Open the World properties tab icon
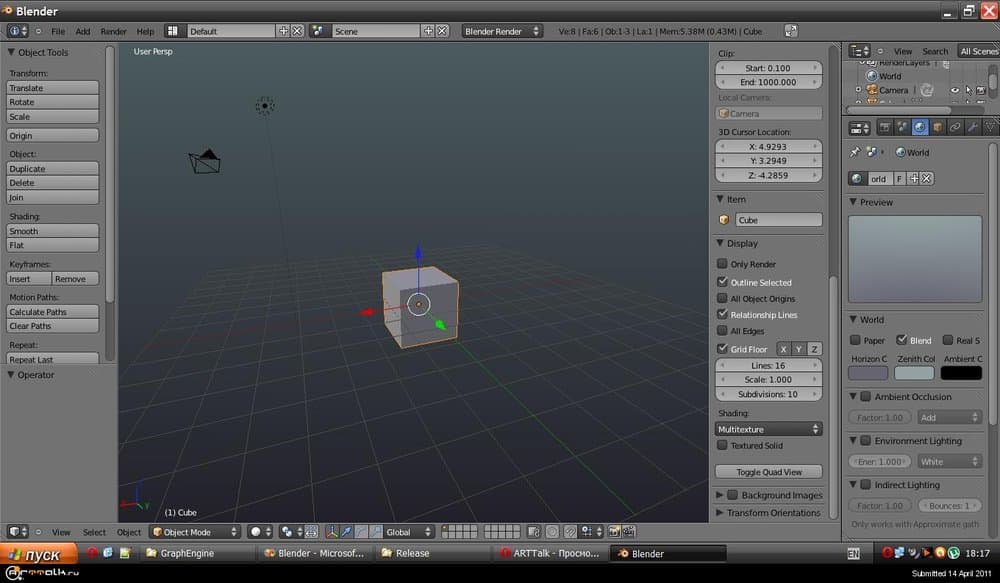 [920, 128]
